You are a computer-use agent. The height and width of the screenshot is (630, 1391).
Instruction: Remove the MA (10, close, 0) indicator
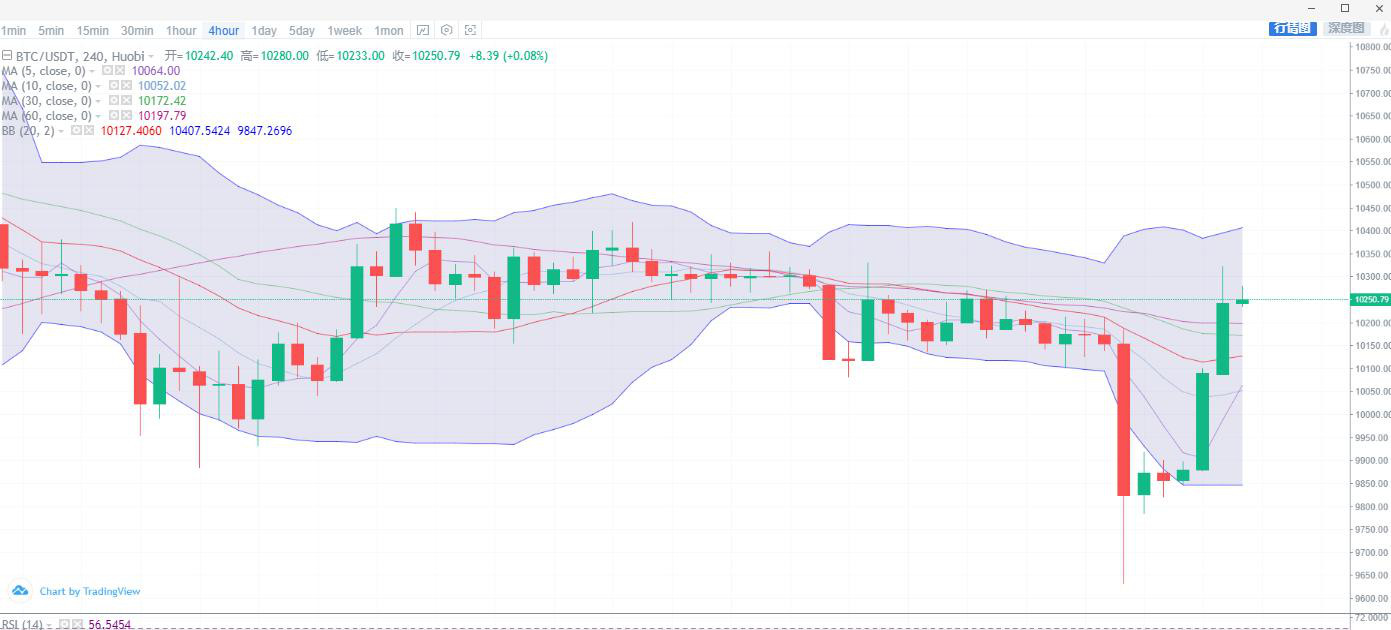127,86
